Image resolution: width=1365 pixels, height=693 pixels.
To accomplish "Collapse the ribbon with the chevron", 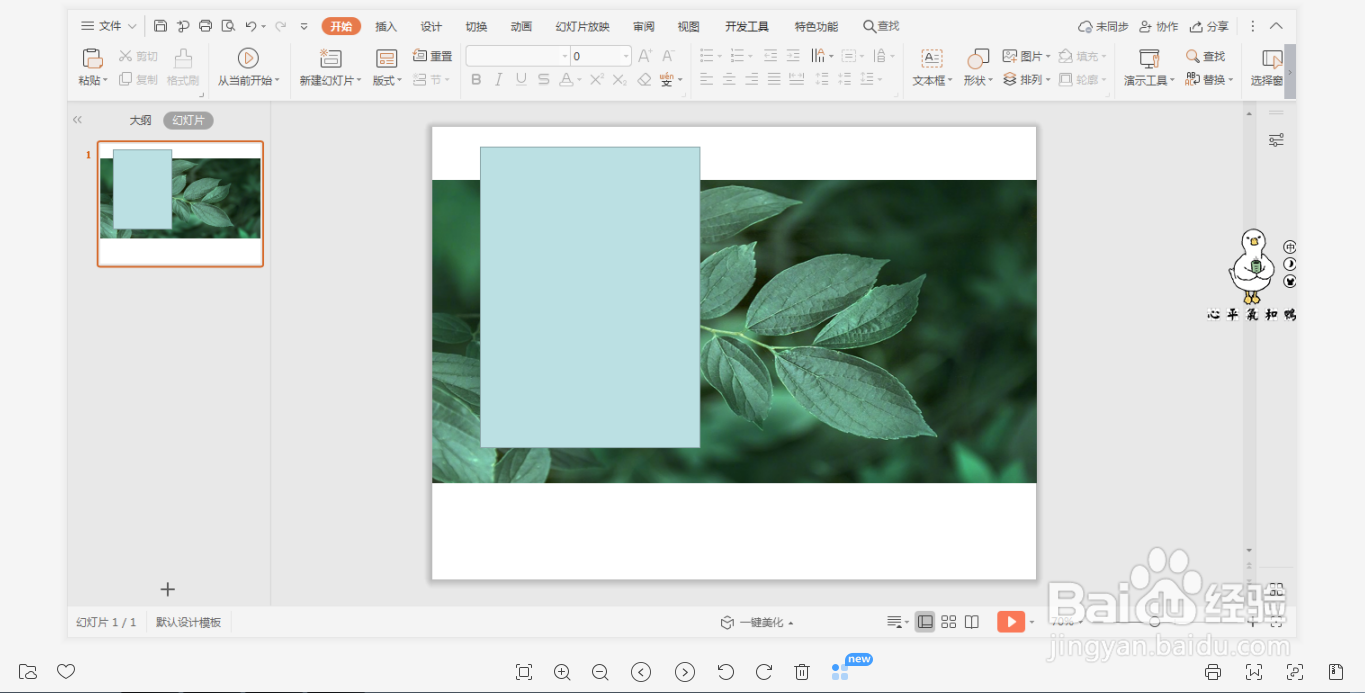I will pos(1276,26).
